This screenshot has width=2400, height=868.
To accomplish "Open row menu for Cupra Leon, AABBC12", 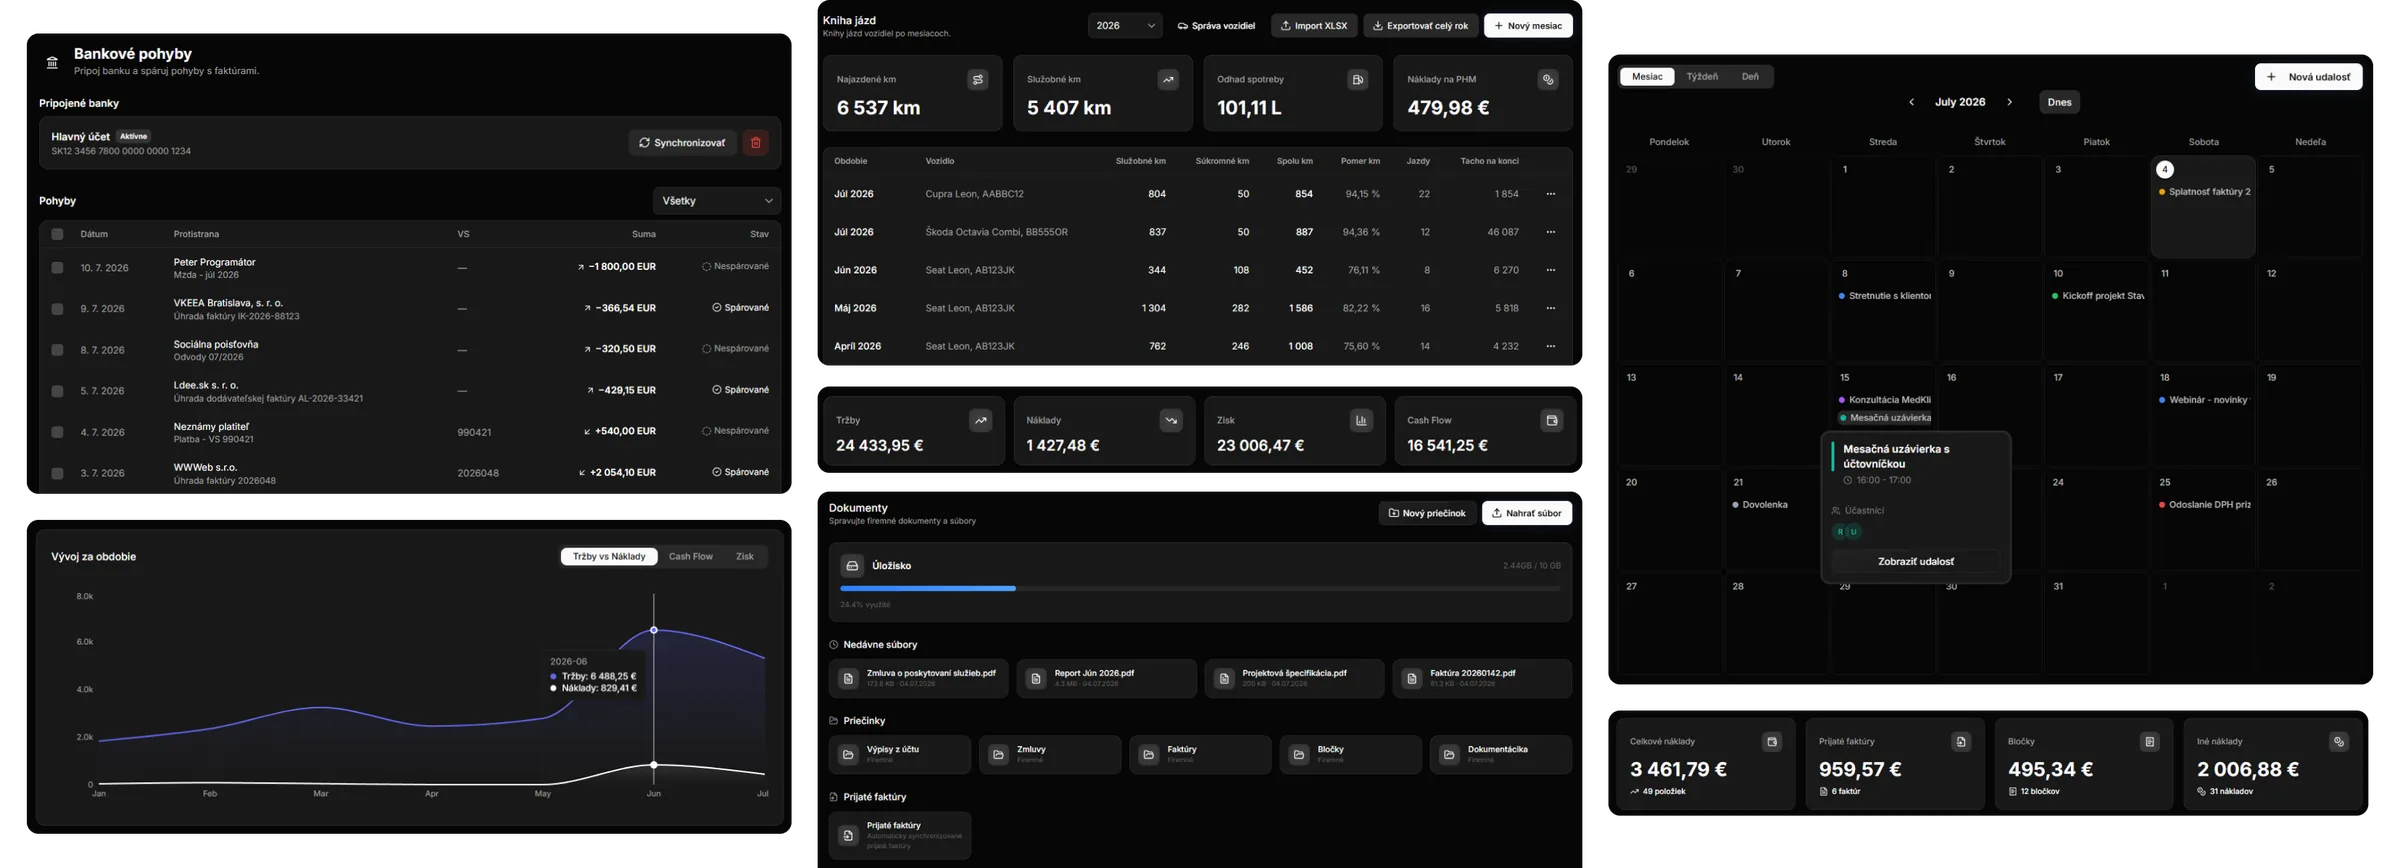I will click(1551, 194).
